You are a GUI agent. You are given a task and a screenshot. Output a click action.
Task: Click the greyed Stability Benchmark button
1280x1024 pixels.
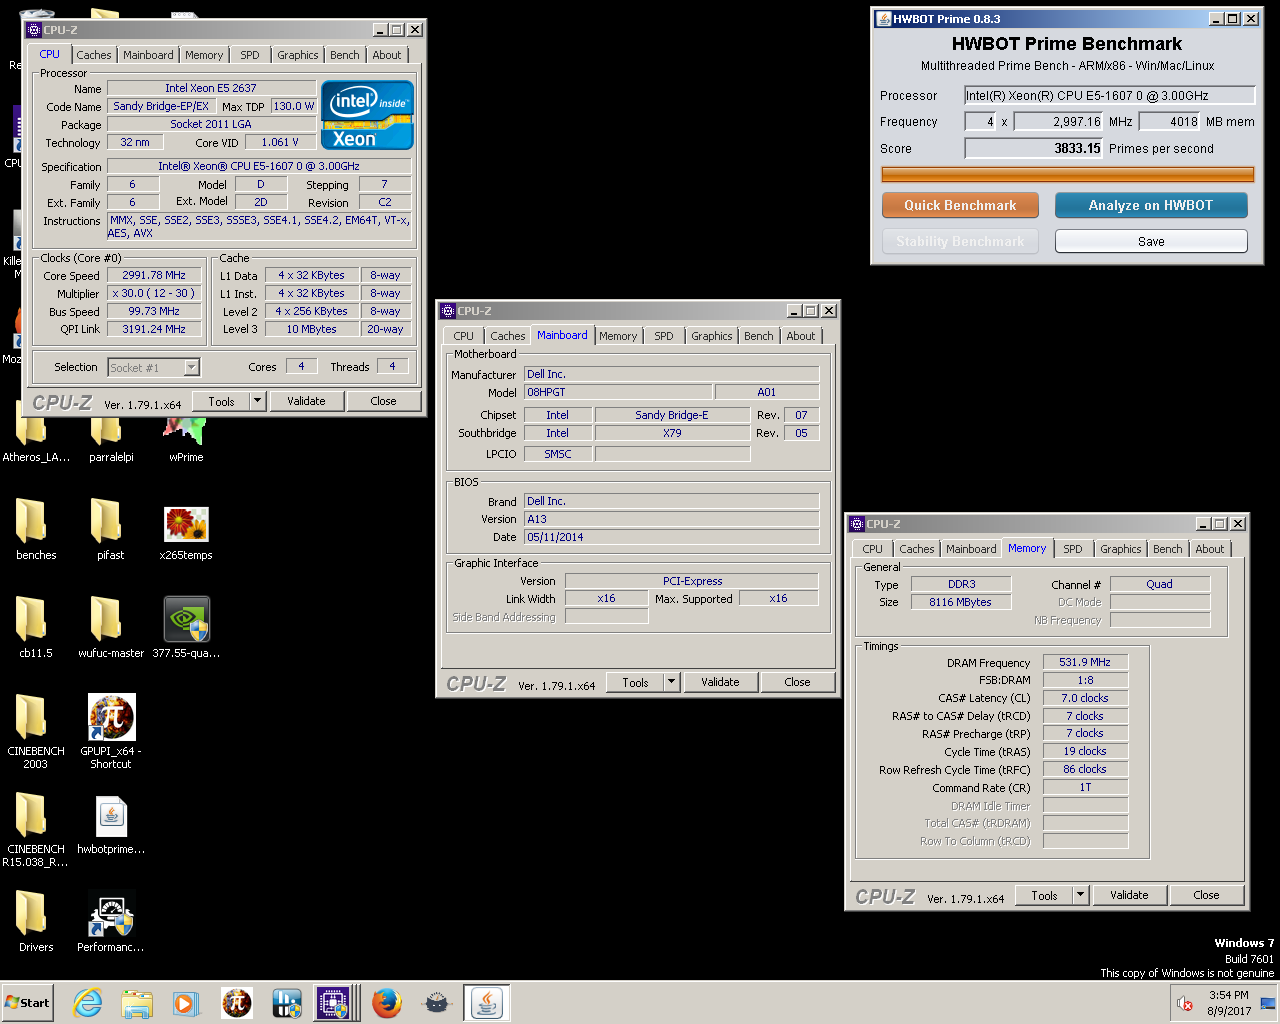960,241
